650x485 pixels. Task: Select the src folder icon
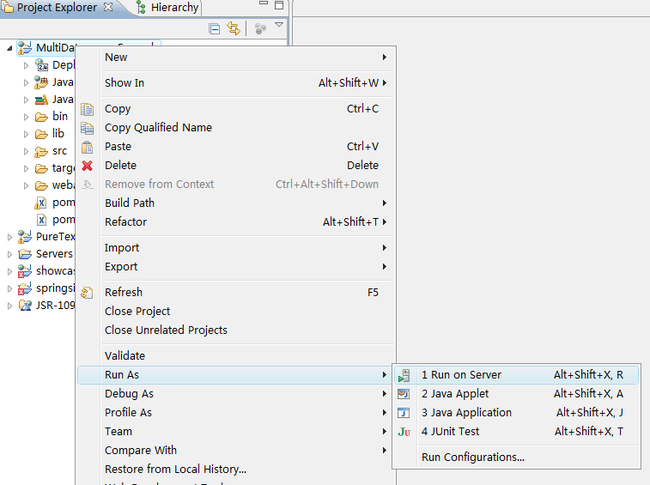[x=41, y=152]
